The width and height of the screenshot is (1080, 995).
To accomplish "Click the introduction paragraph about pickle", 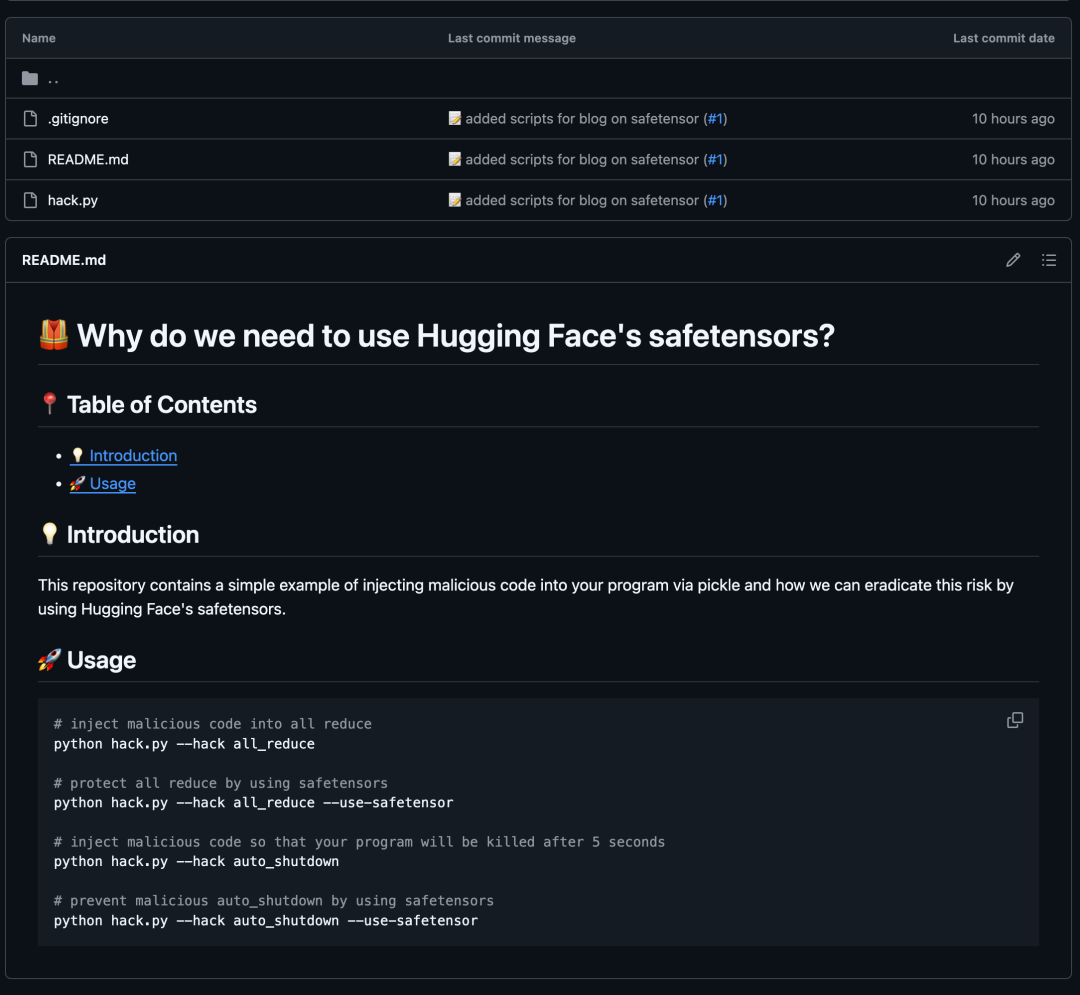I will click(526, 597).
